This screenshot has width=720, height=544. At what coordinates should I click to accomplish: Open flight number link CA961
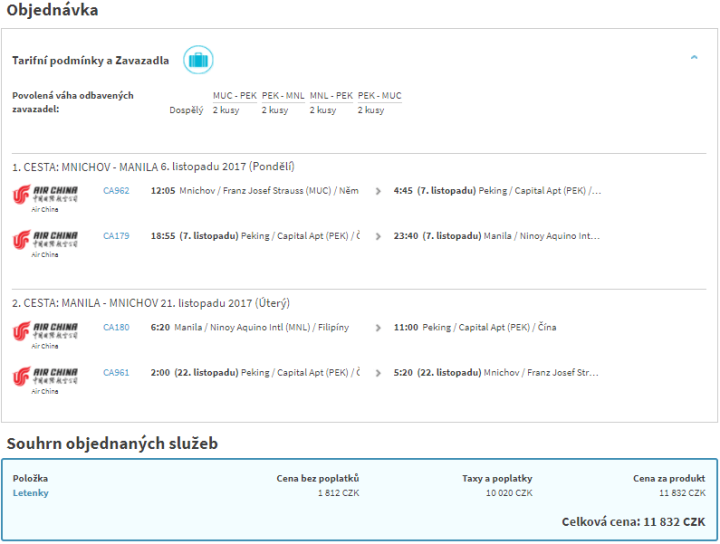(x=116, y=373)
